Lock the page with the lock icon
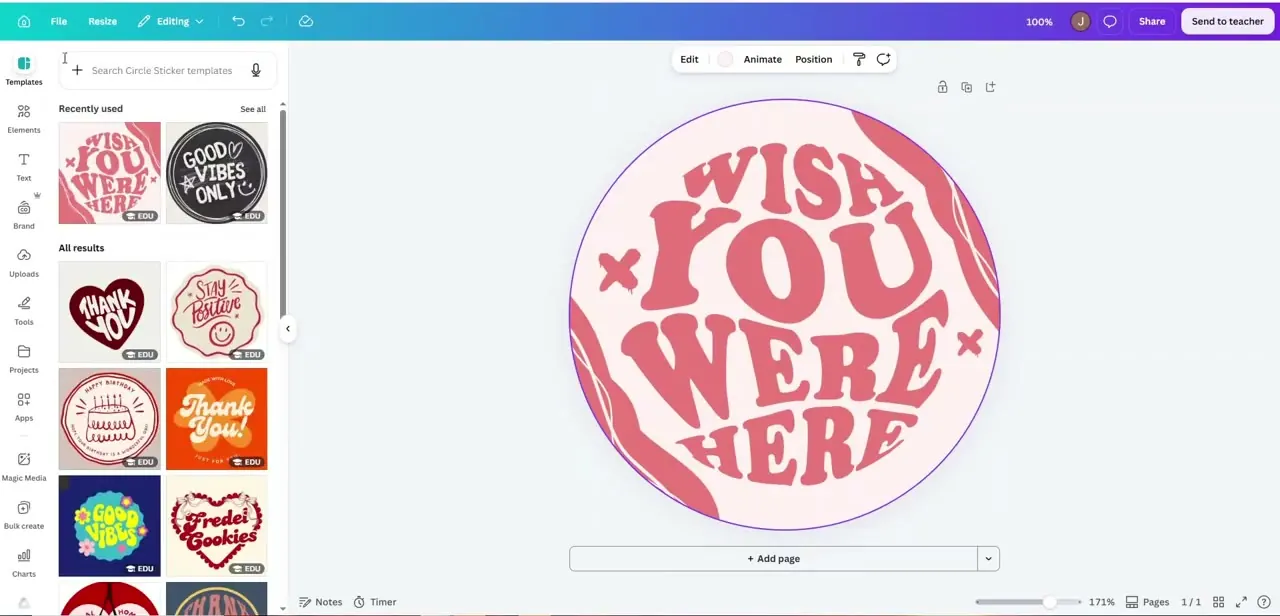The height and width of the screenshot is (616, 1280). (x=942, y=87)
